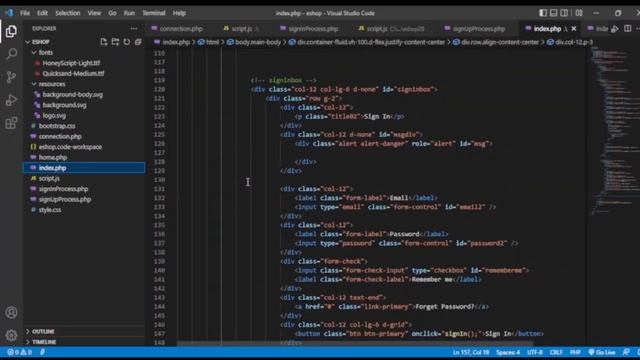Open the Selection menu
The image size is (640, 360).
[x=68, y=13]
